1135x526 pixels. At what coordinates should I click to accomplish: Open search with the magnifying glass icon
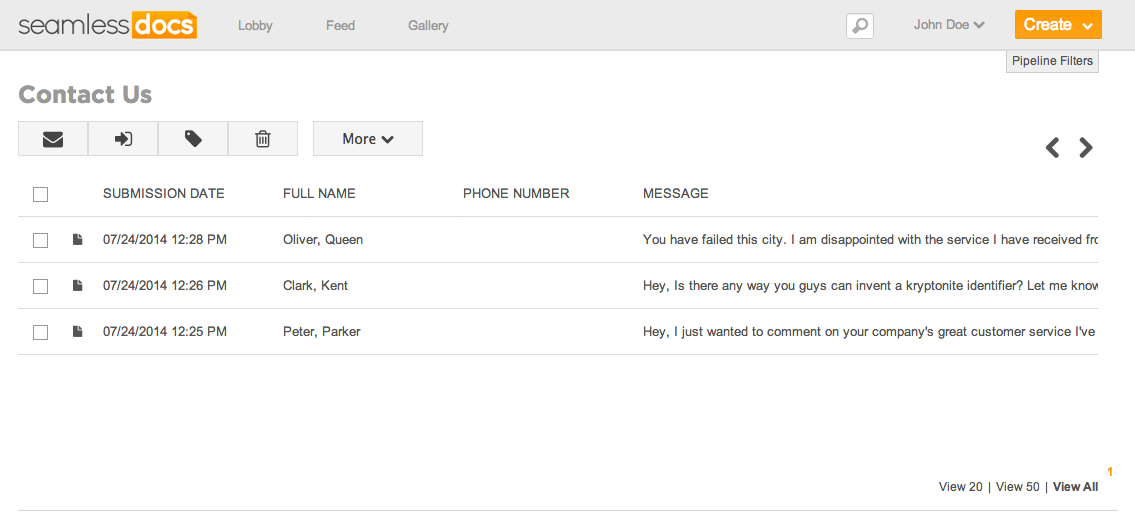coord(860,26)
